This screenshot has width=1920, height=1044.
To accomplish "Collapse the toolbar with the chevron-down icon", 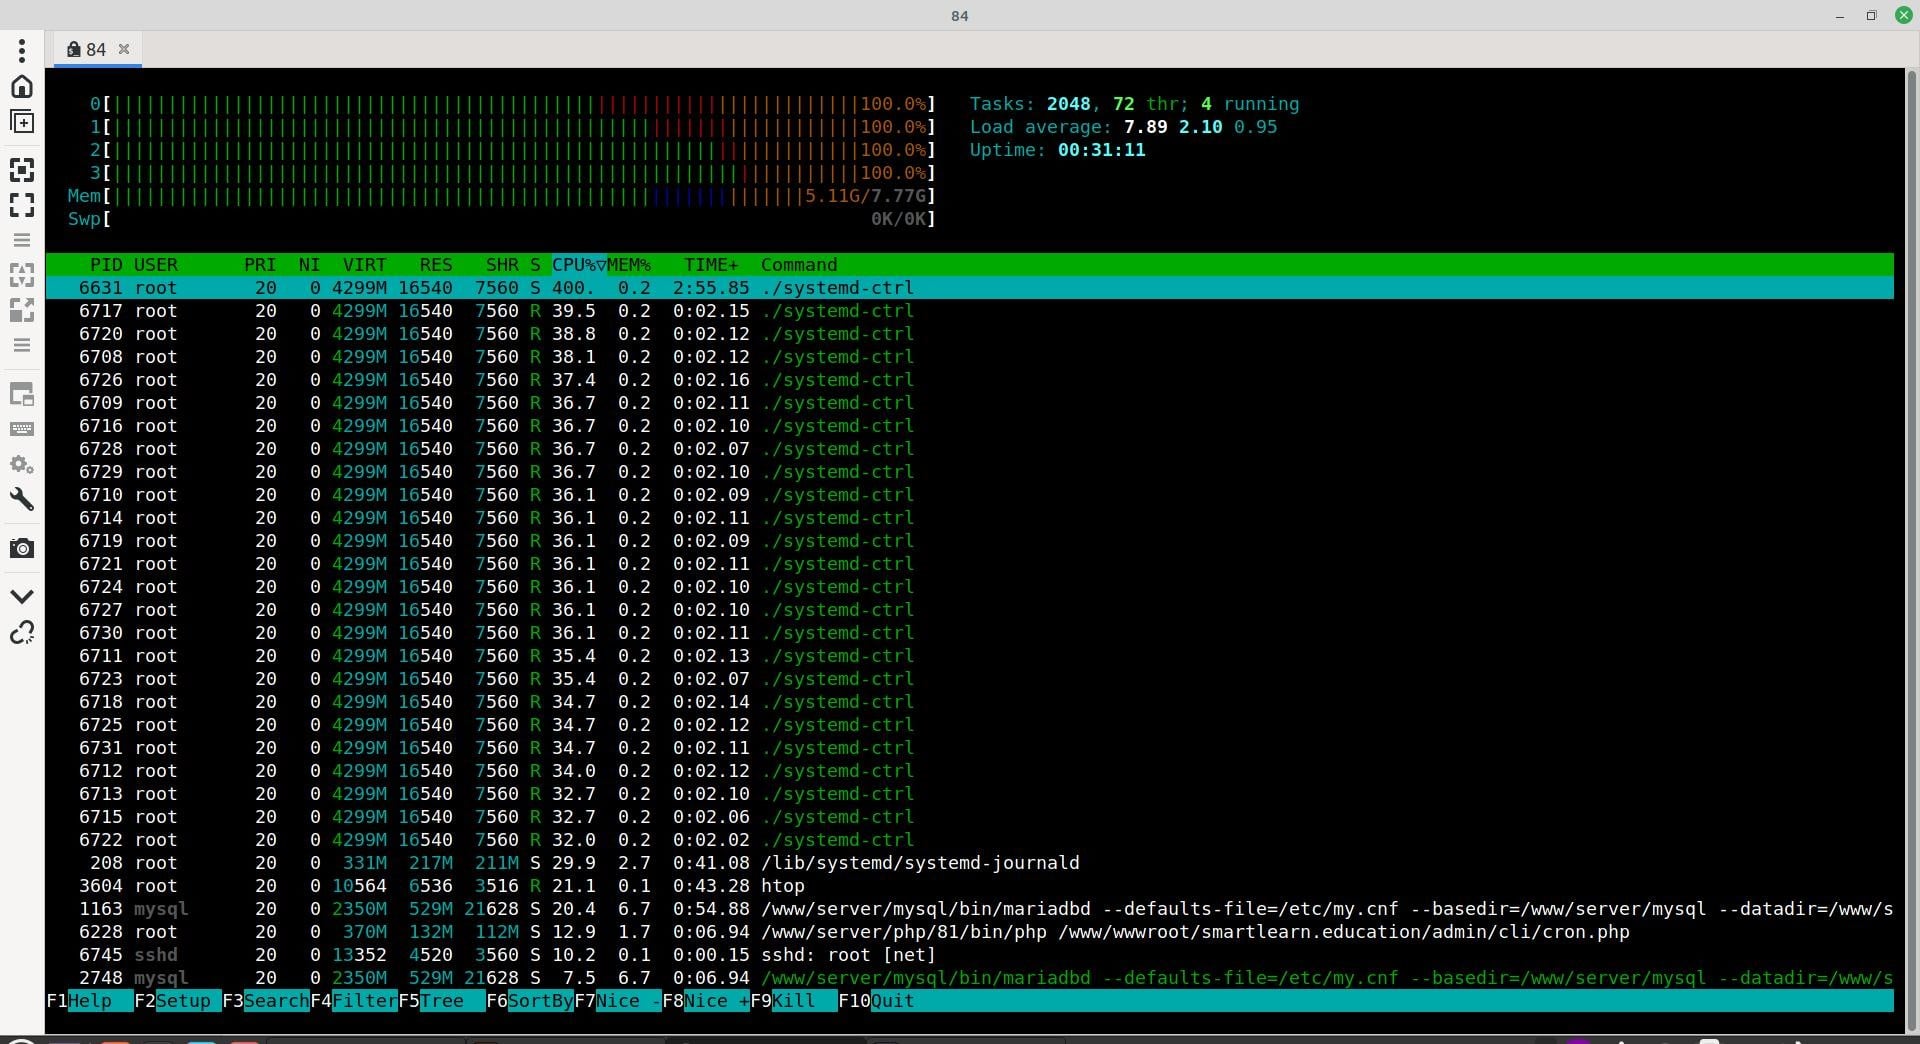I will [x=22, y=596].
